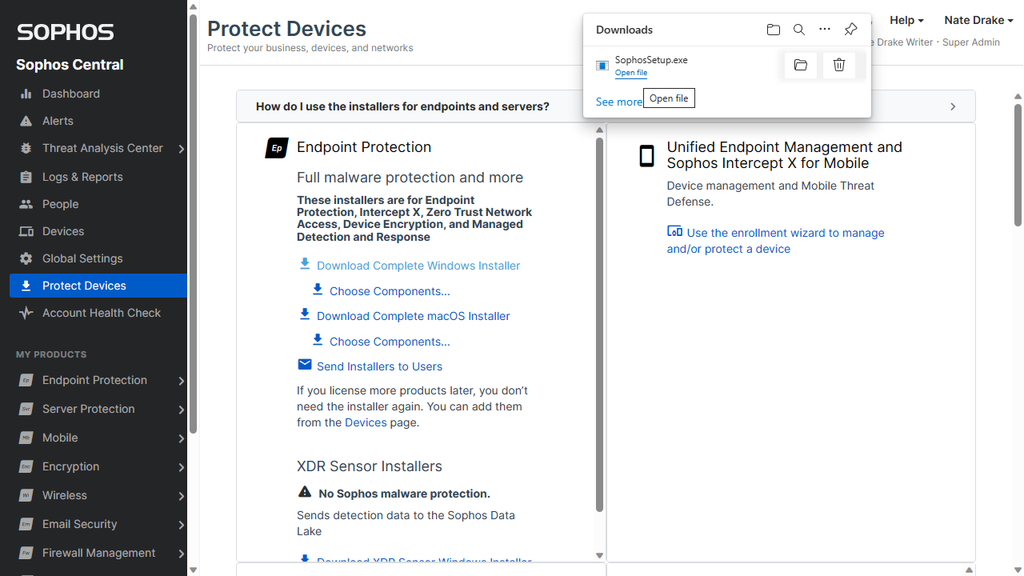Search downloads with the magnifier icon
1024x576 pixels.
[799, 29]
